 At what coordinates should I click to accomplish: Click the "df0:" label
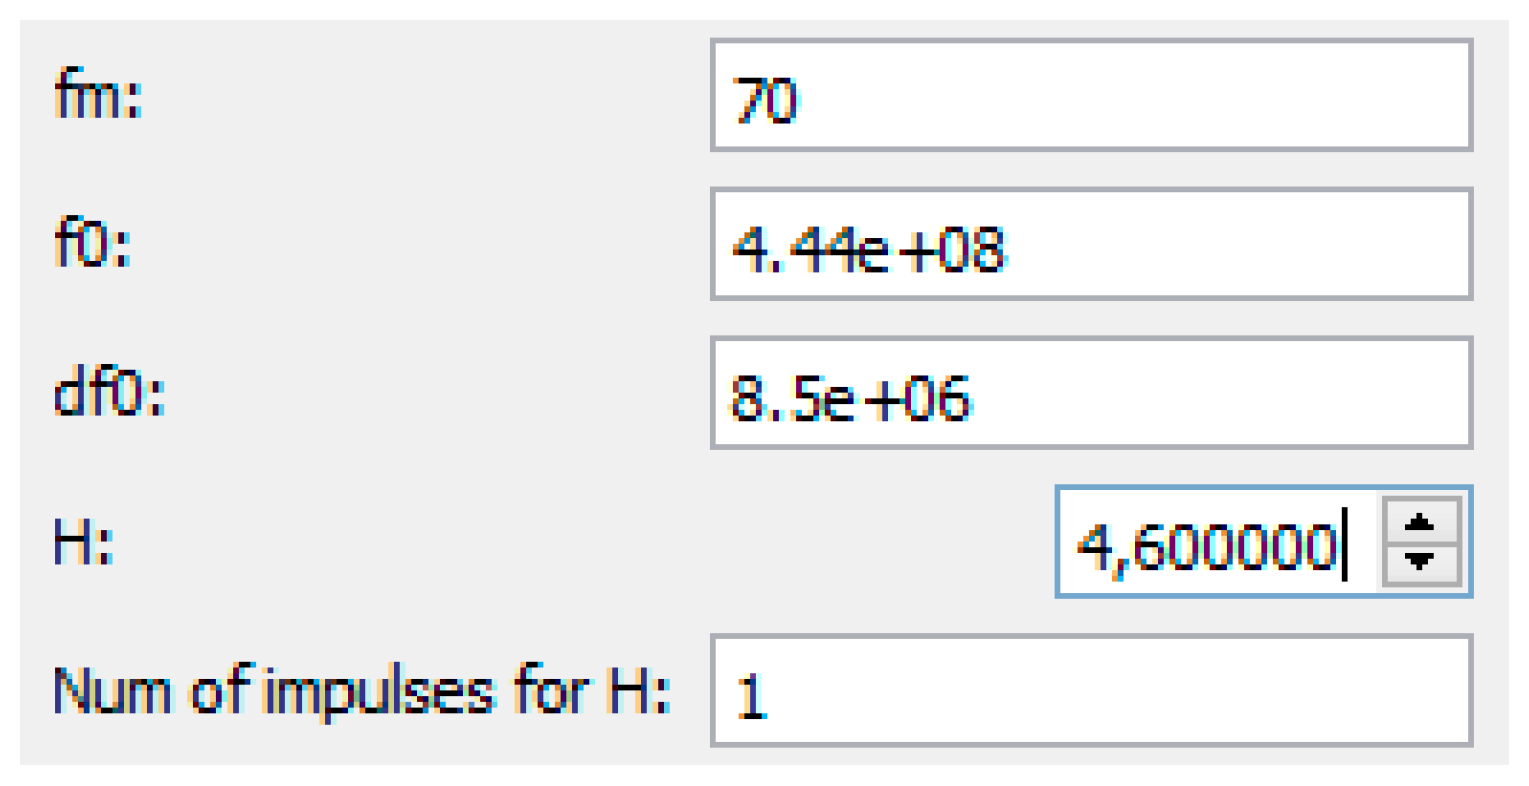tap(108, 394)
